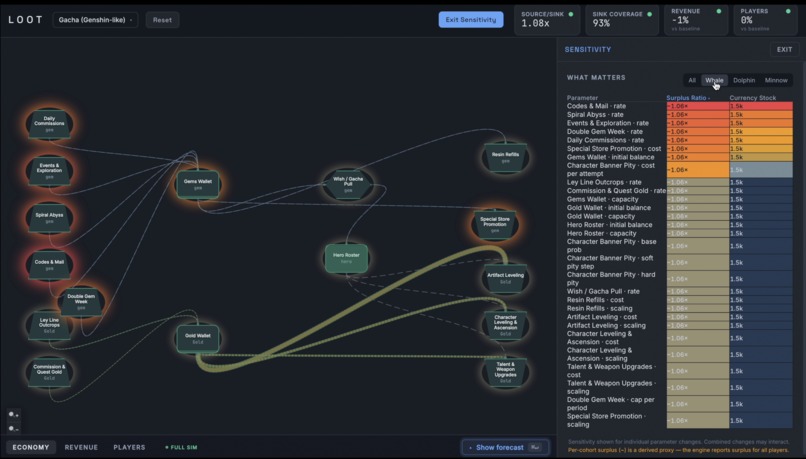Select the Wish / Gacha Pull node
The image size is (806, 459).
pyautogui.click(x=348, y=184)
